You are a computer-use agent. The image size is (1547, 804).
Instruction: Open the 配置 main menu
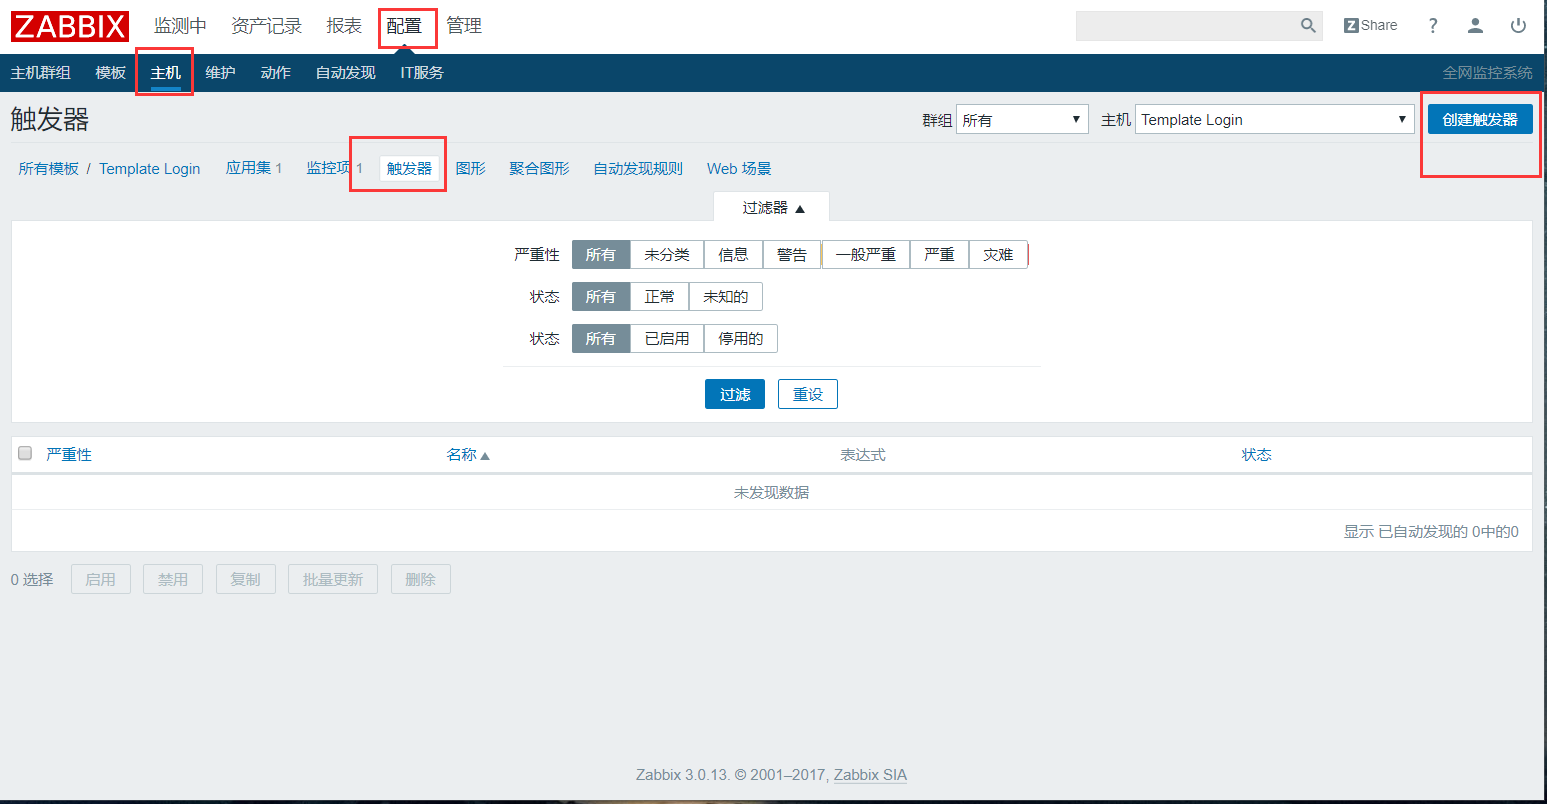[404, 26]
